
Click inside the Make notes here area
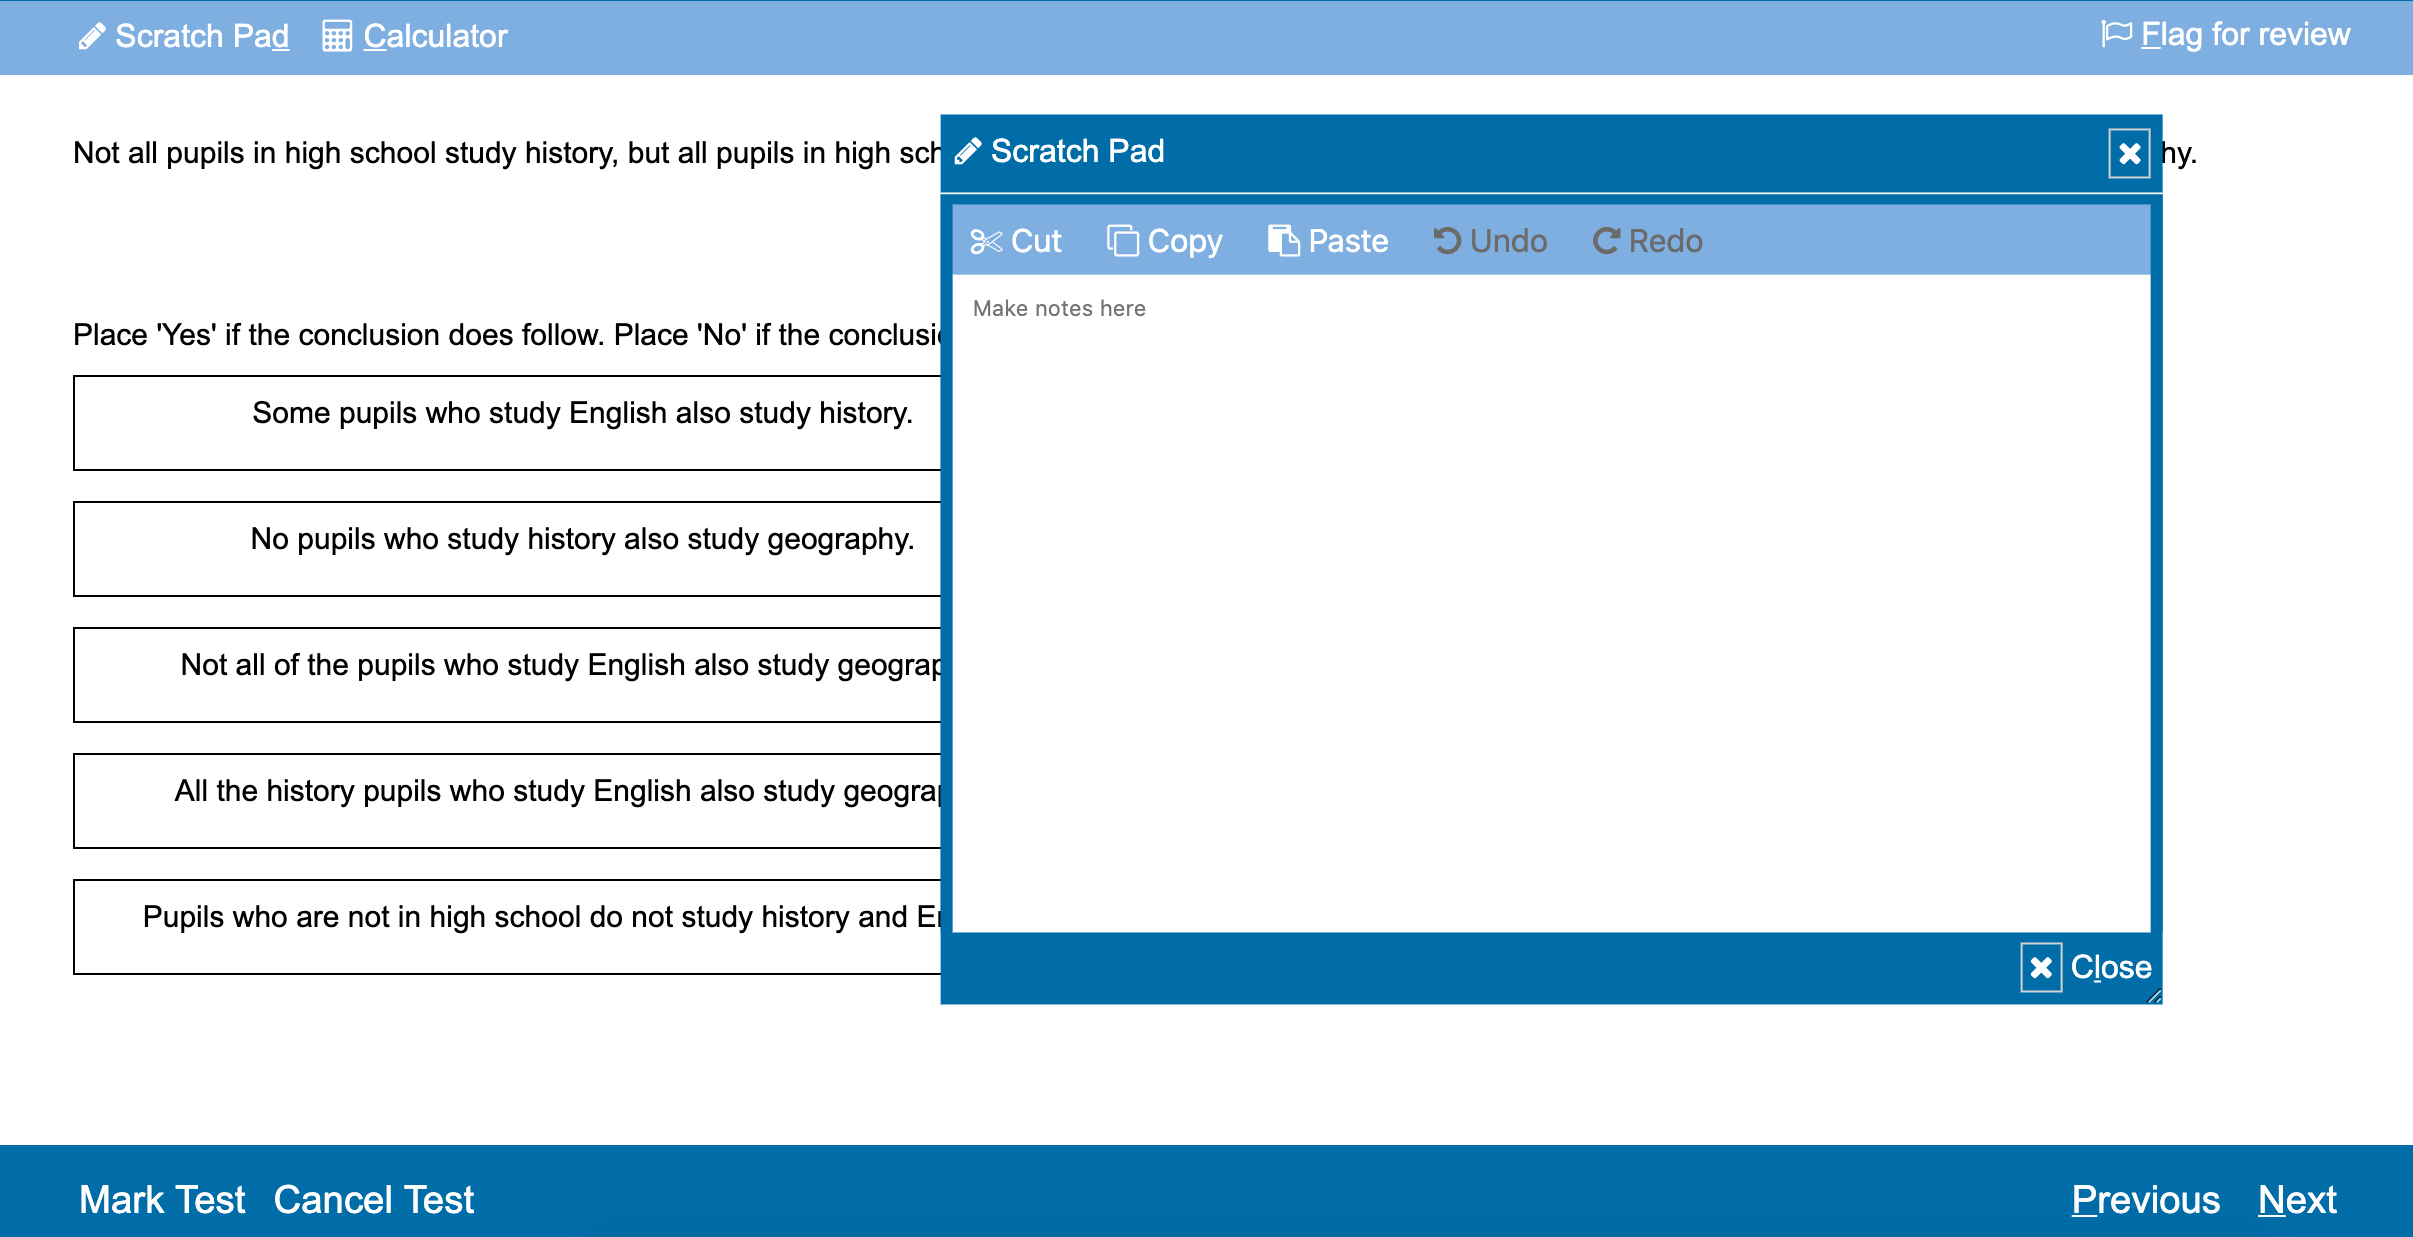coord(1550,600)
